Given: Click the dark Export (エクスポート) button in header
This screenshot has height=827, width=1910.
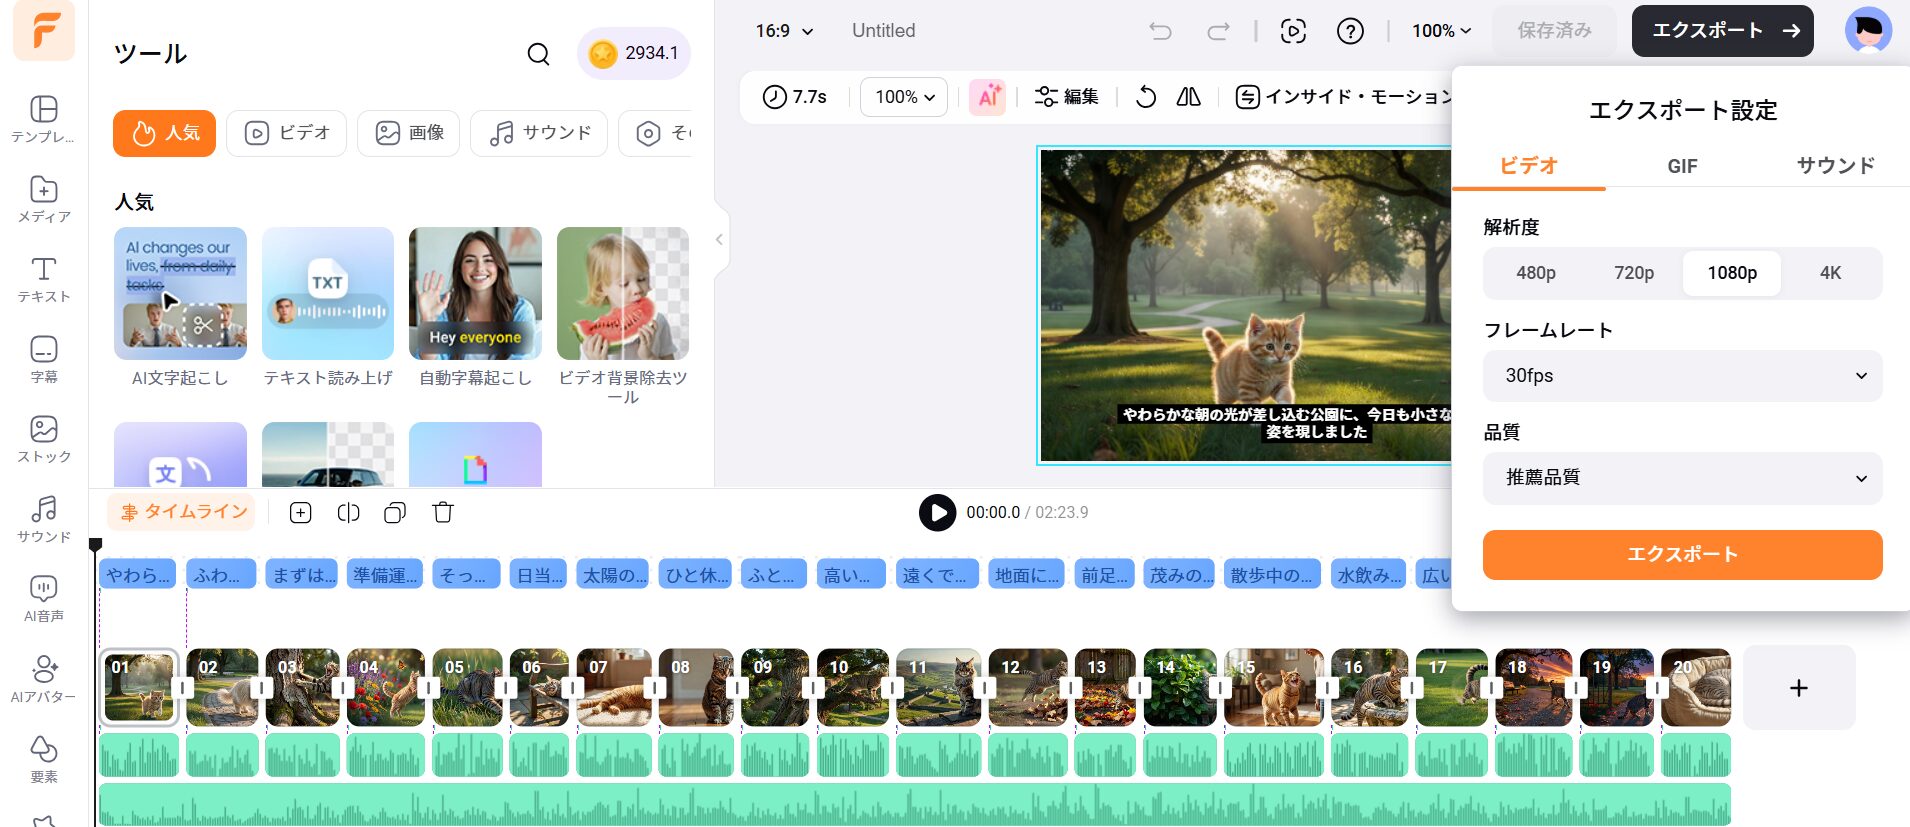Looking at the screenshot, I should [x=1722, y=31].
